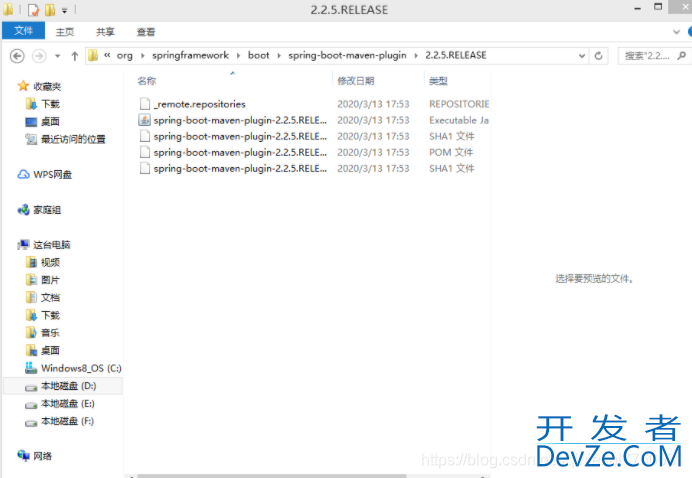Viewport: 692px width, 478px height.
Task: Open WPS网盘 in sidebar
Action: [x=53, y=174]
